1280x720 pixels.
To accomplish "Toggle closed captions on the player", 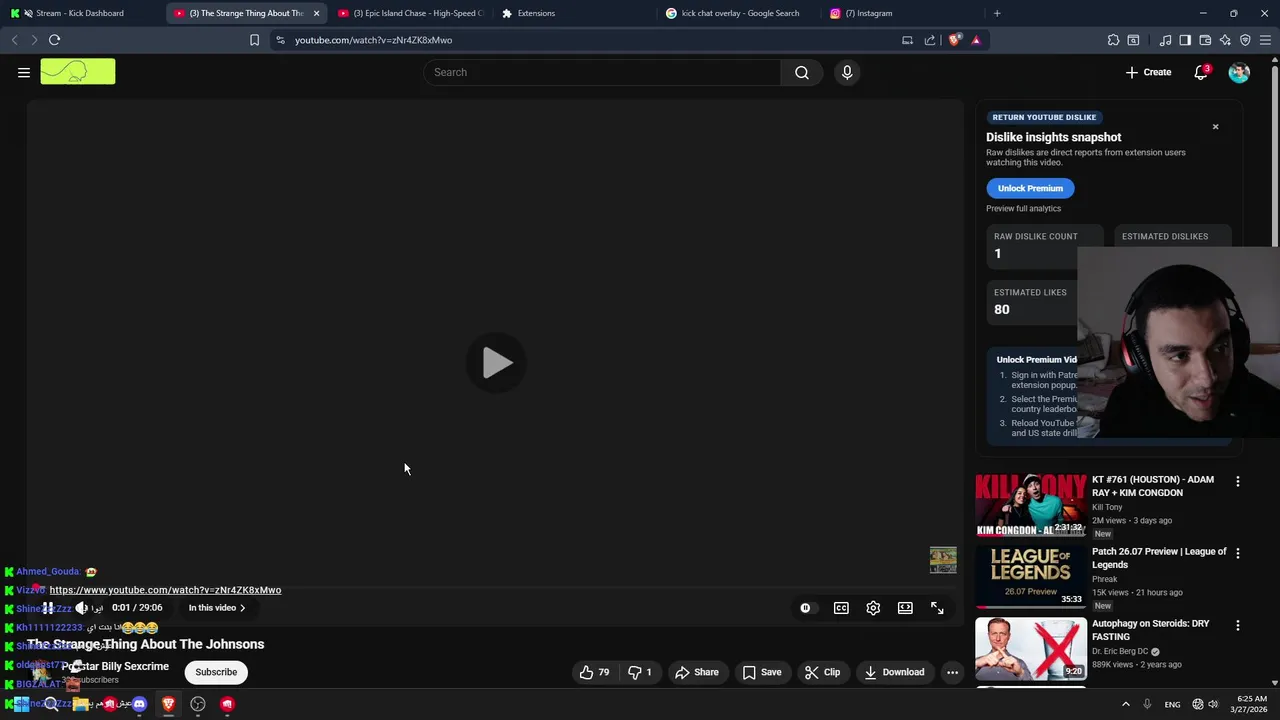I will pyautogui.click(x=841, y=608).
